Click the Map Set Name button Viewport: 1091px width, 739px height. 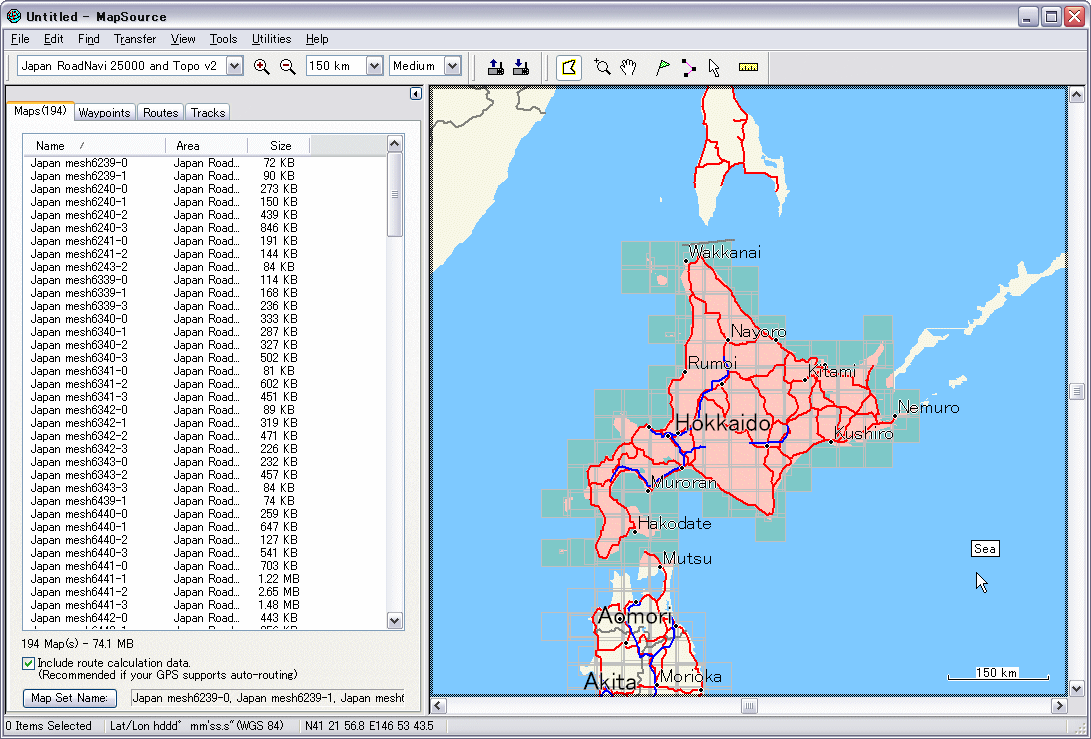70,698
